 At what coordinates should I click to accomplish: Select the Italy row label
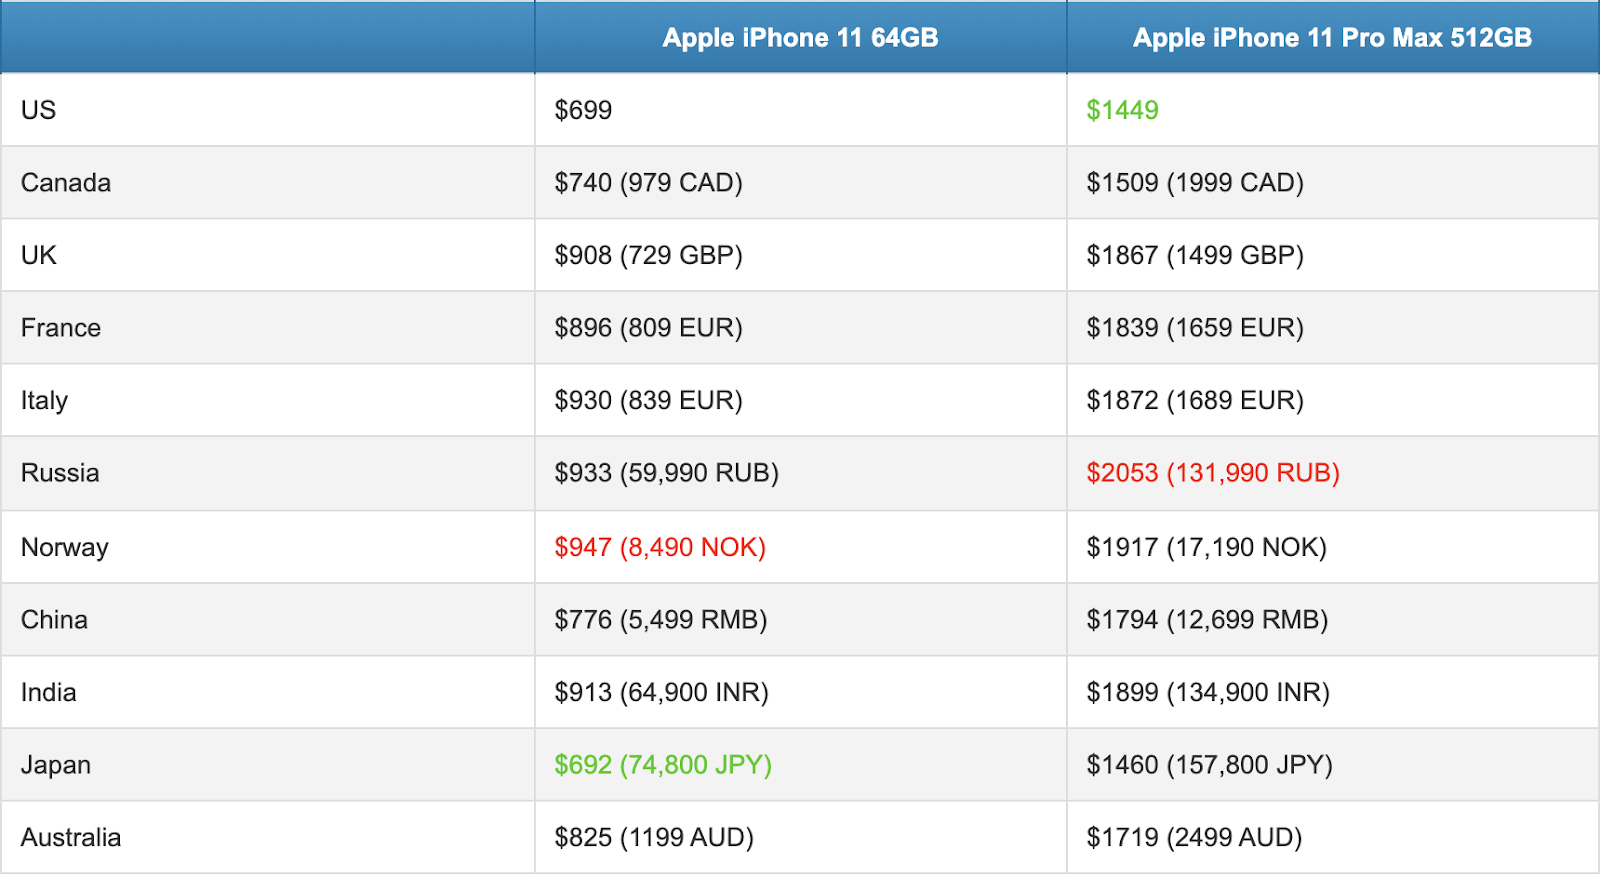[45, 401]
